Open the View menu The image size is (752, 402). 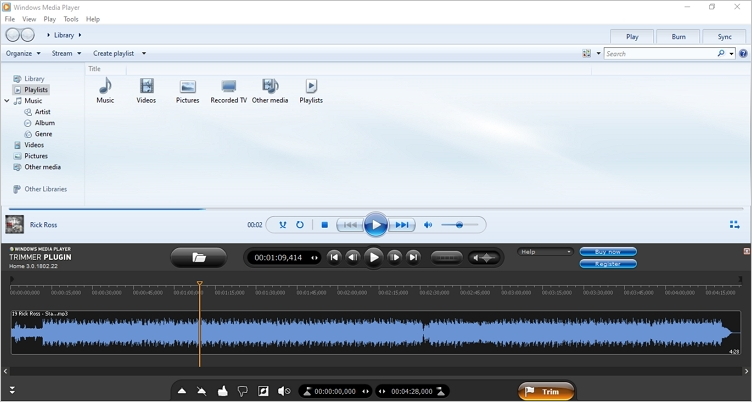pos(29,19)
